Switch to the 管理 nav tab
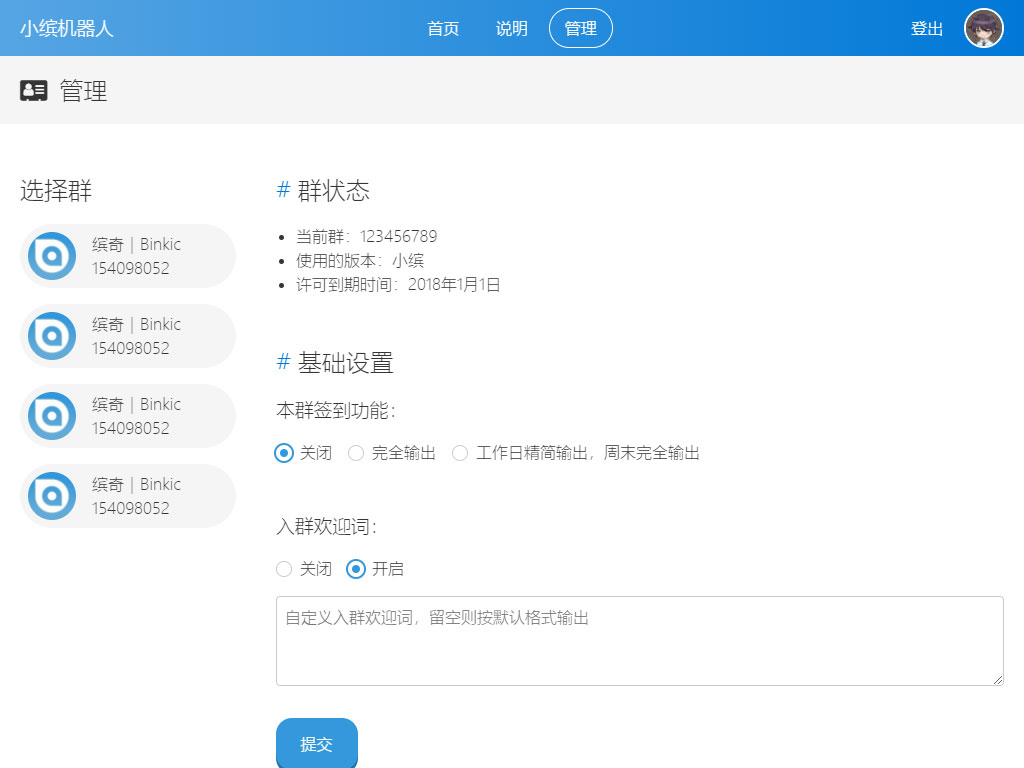The height and width of the screenshot is (768, 1024). 581,28
